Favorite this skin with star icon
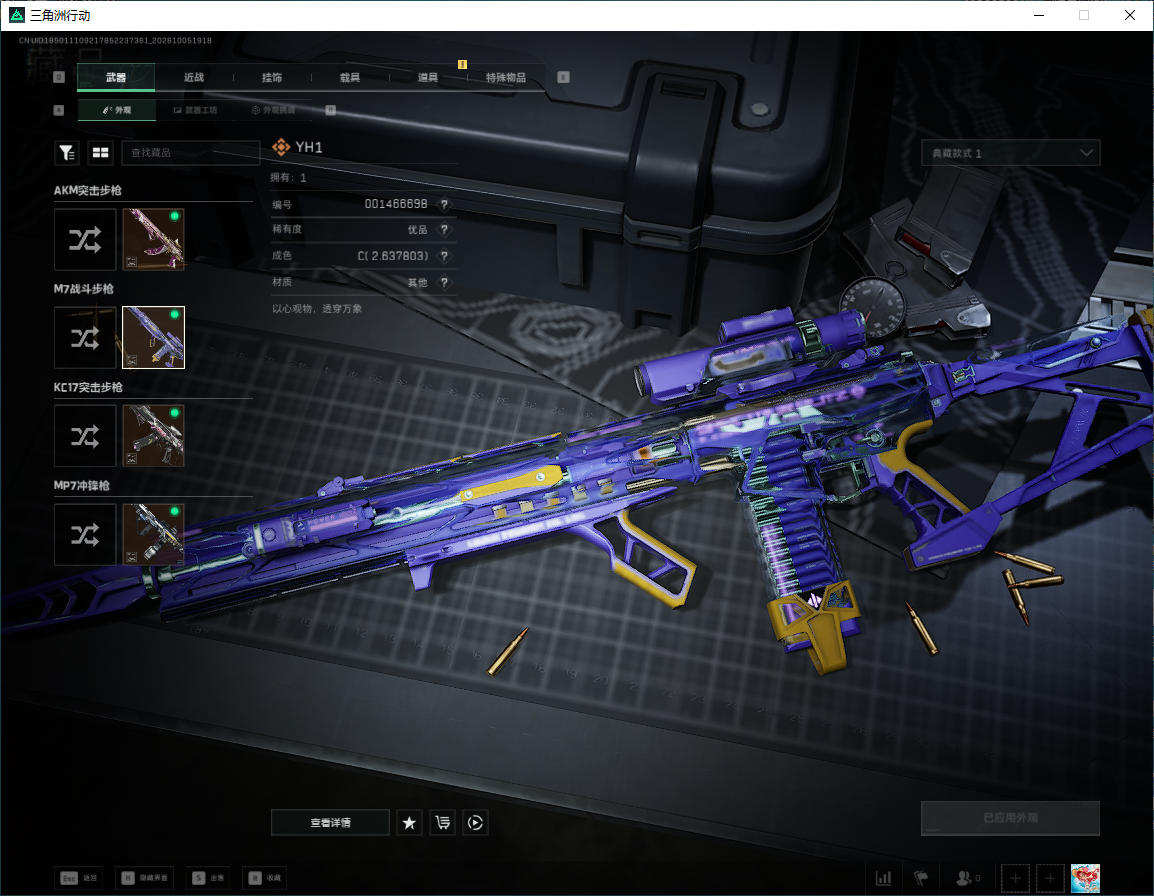 (409, 822)
